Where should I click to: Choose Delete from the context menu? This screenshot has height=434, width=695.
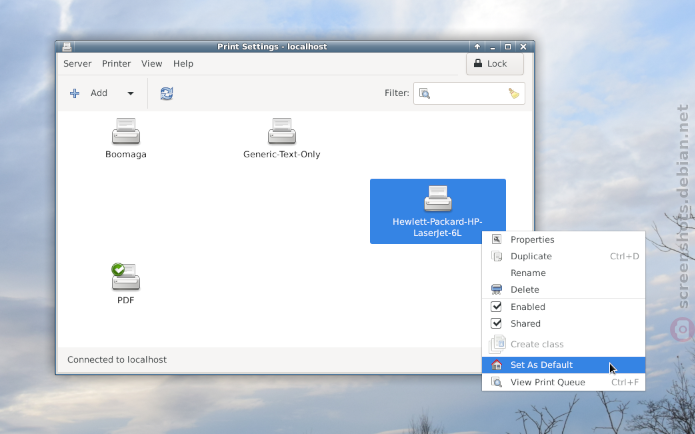pyautogui.click(x=563, y=289)
